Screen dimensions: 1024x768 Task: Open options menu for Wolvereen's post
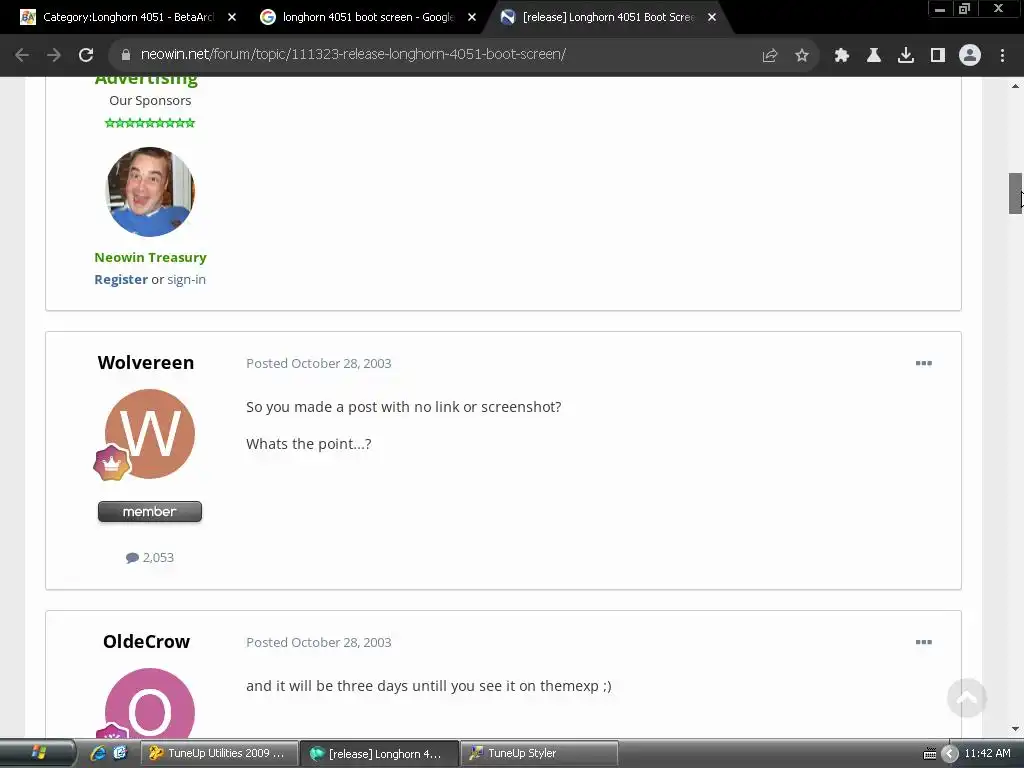[x=923, y=364]
